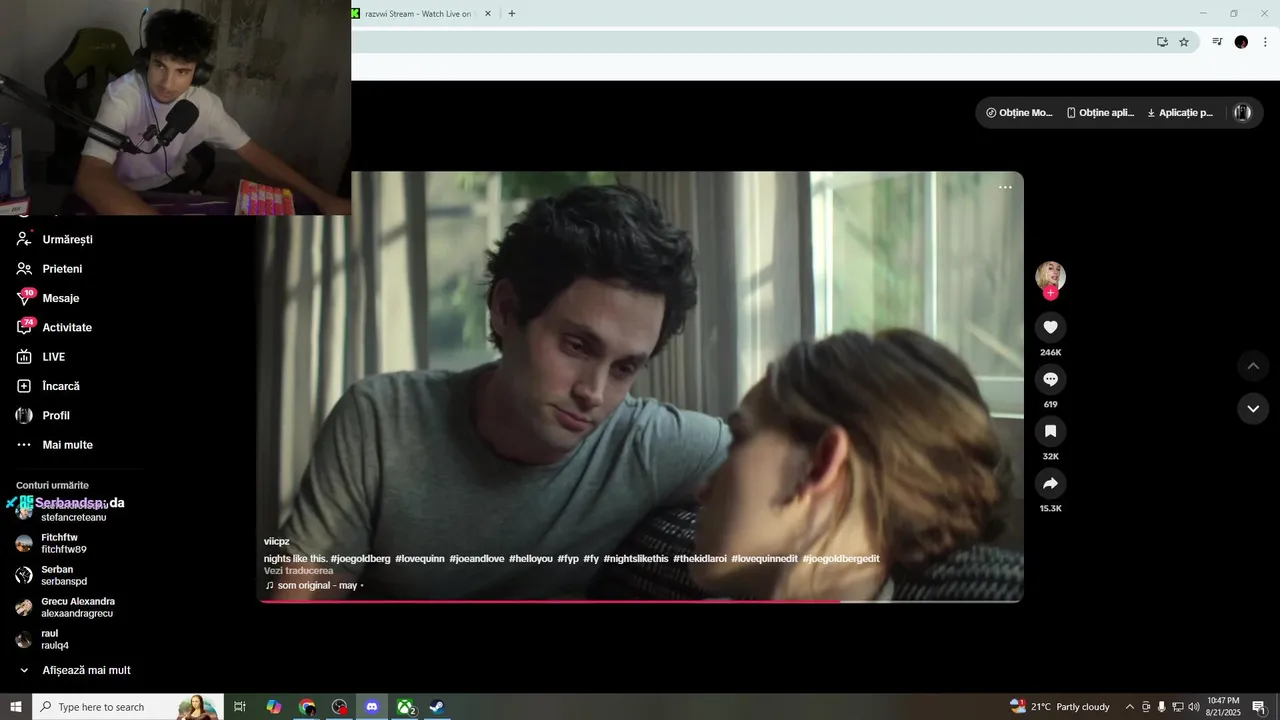Open the Windows Start menu

point(16,707)
